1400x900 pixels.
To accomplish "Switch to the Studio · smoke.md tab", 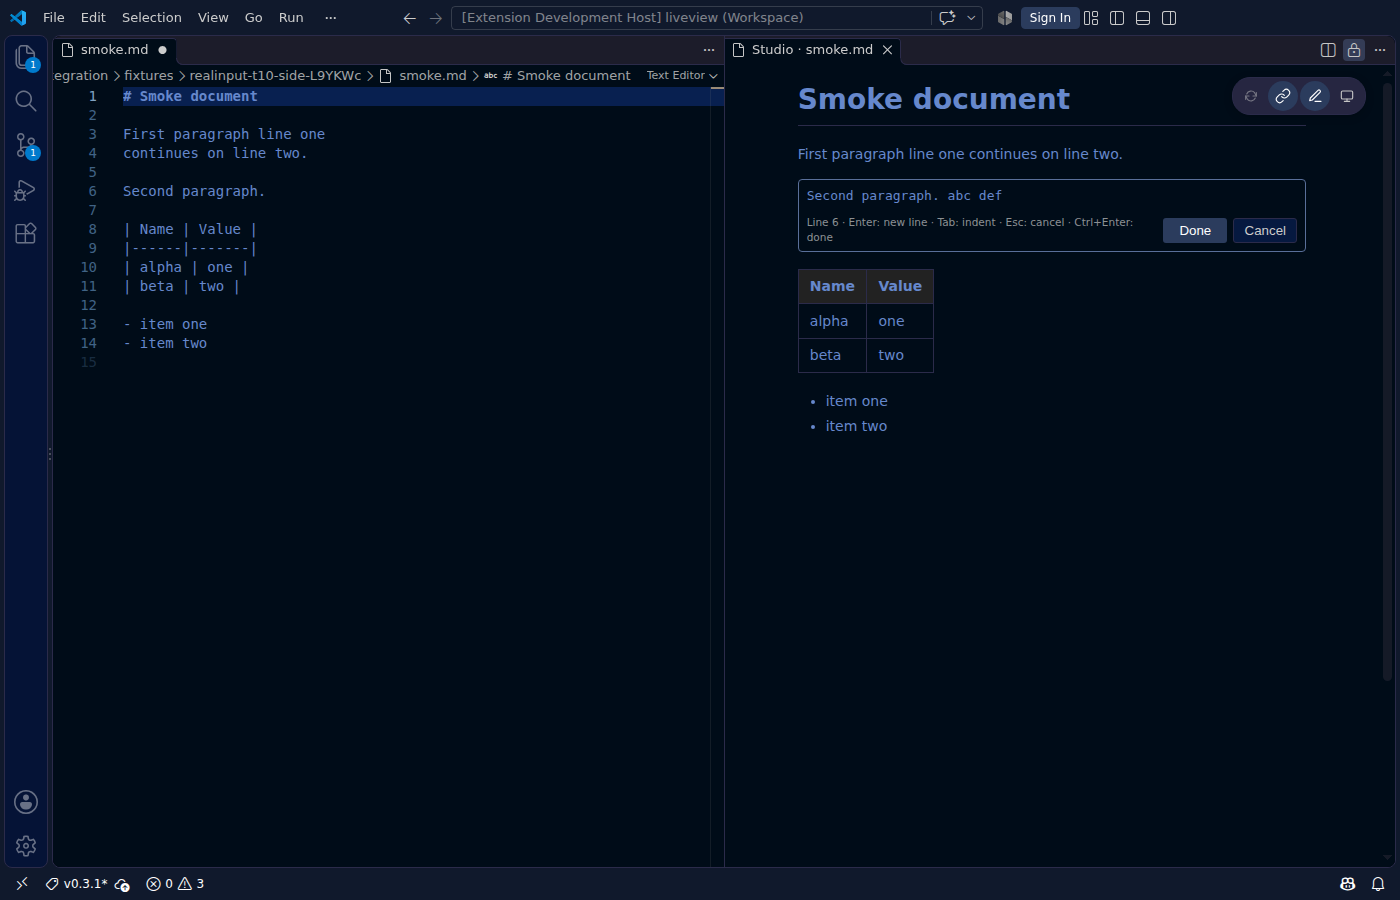I will point(813,50).
